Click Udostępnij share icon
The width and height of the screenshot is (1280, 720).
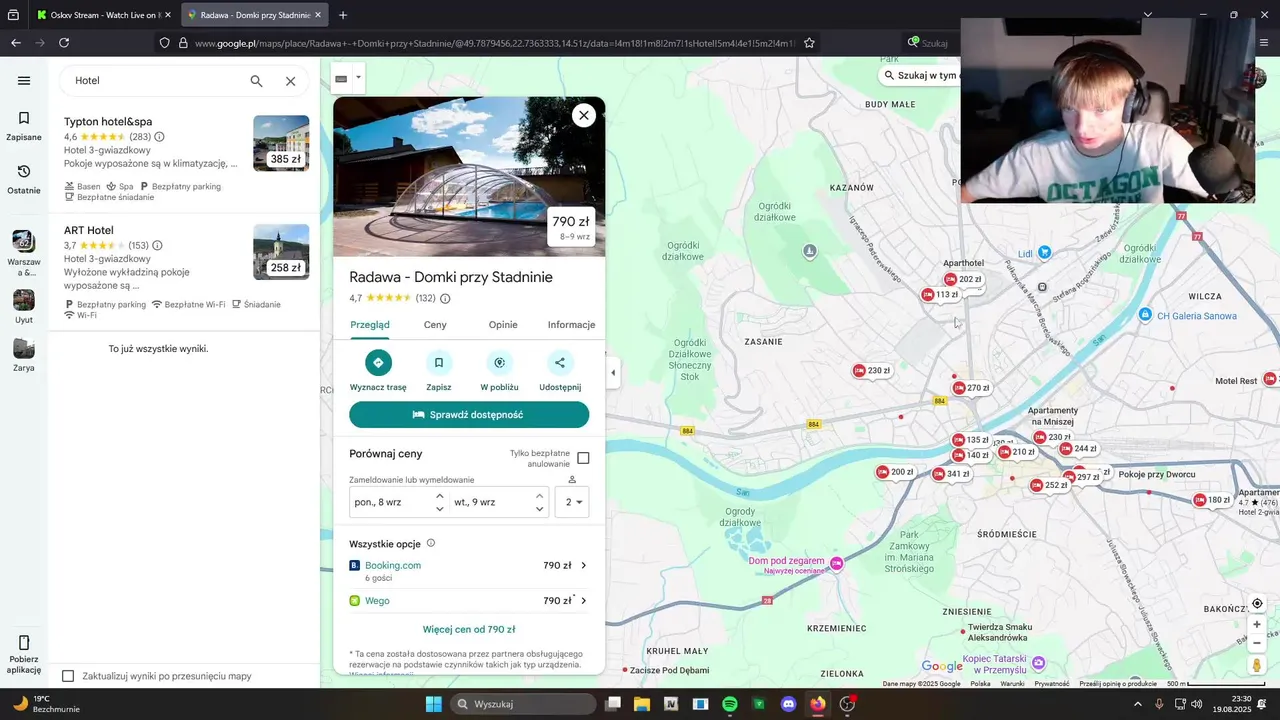tap(560, 362)
